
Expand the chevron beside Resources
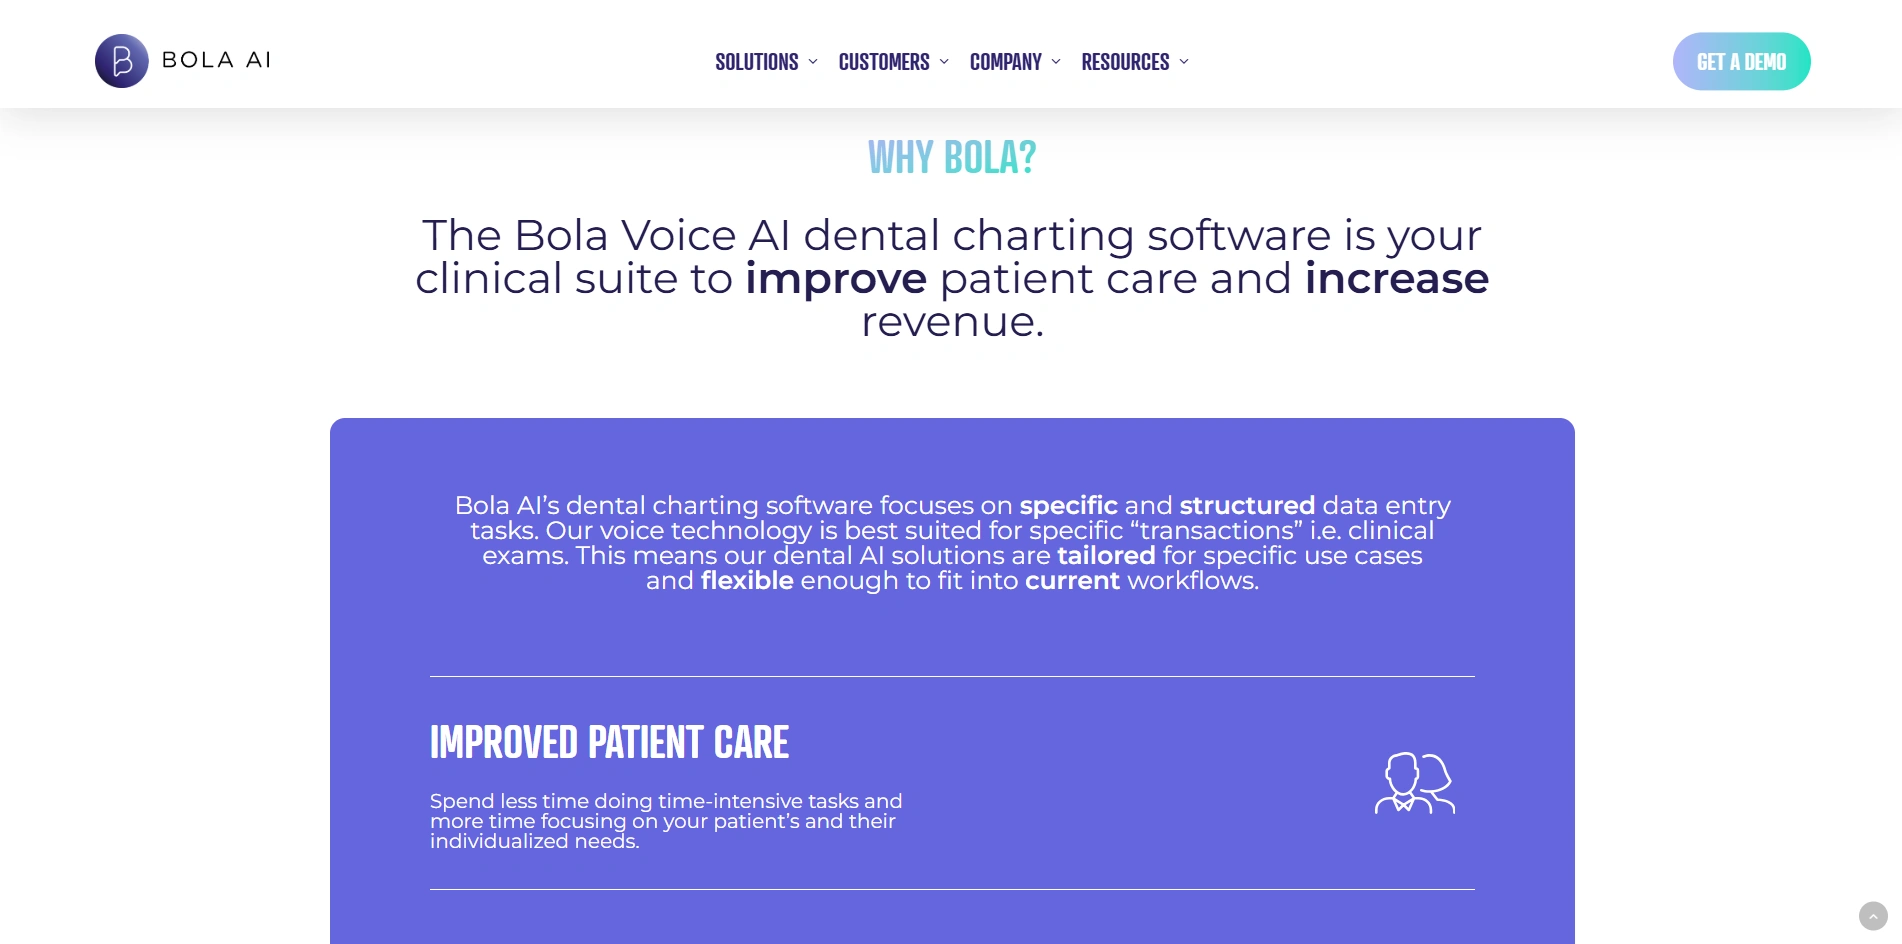point(1184,62)
